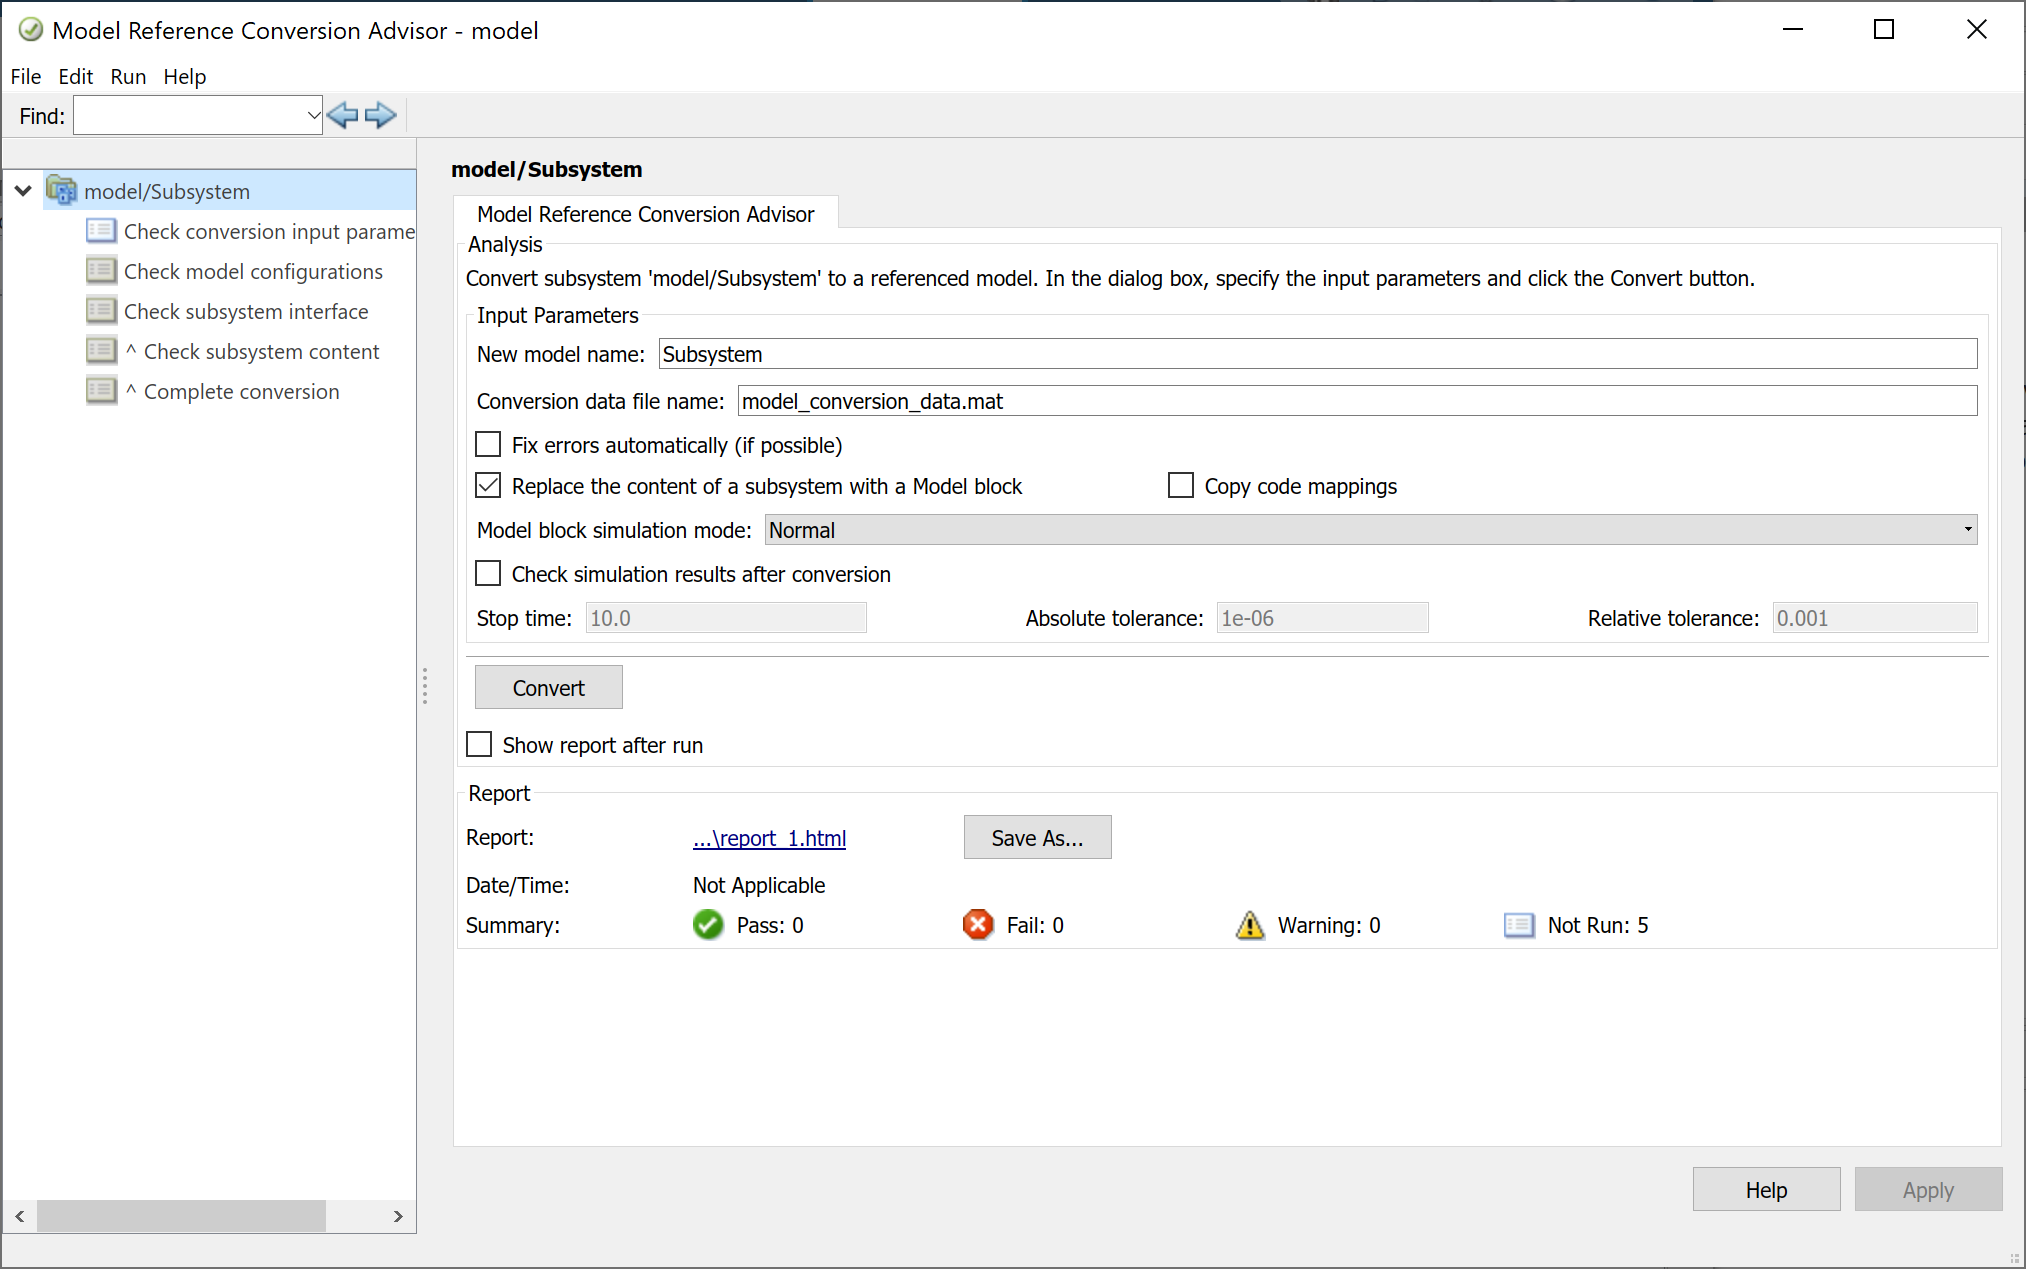This screenshot has width=2026, height=1269.
Task: Toggle Fix errors automatically checkbox
Action: (487, 446)
